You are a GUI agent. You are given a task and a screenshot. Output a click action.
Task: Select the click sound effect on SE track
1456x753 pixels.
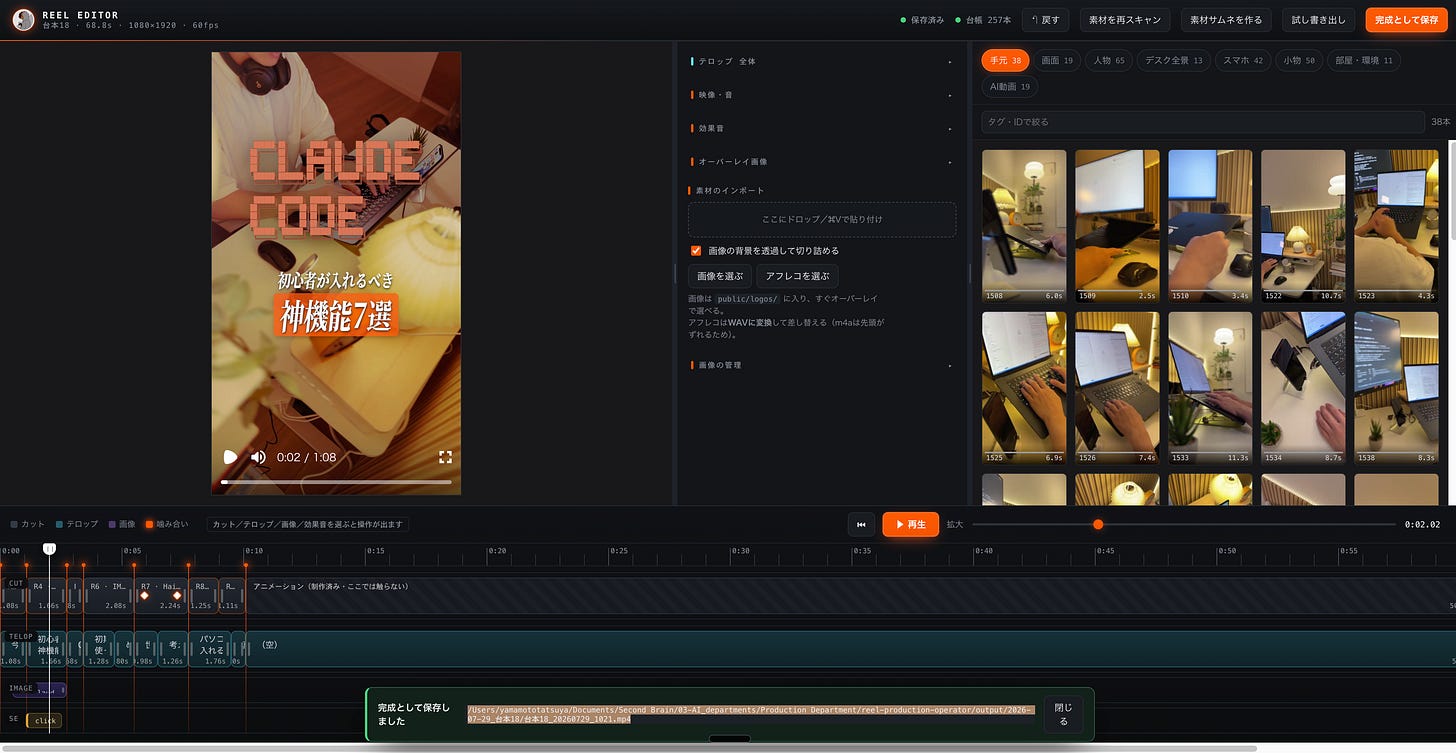[x=44, y=720]
